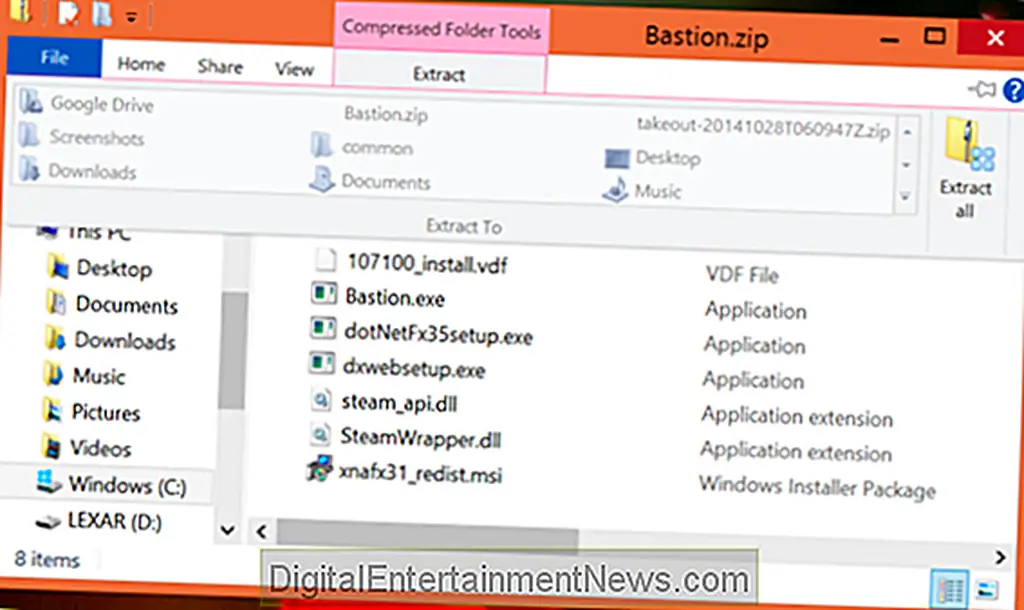This screenshot has height=610, width=1024.
Task: Select the Compressed Folder Tools tab header
Action: pos(441,29)
